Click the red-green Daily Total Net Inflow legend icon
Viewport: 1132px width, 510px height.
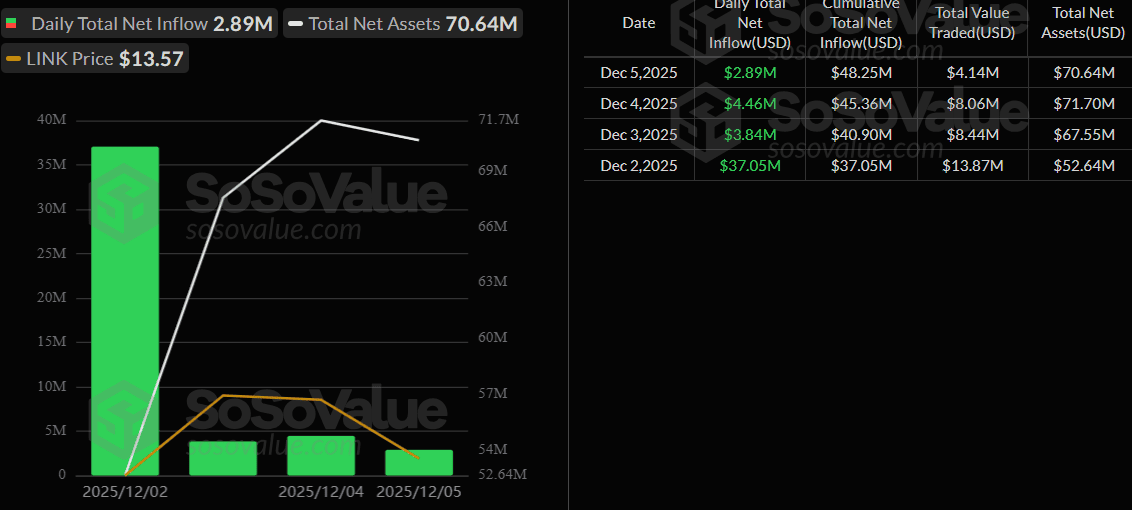pos(12,23)
